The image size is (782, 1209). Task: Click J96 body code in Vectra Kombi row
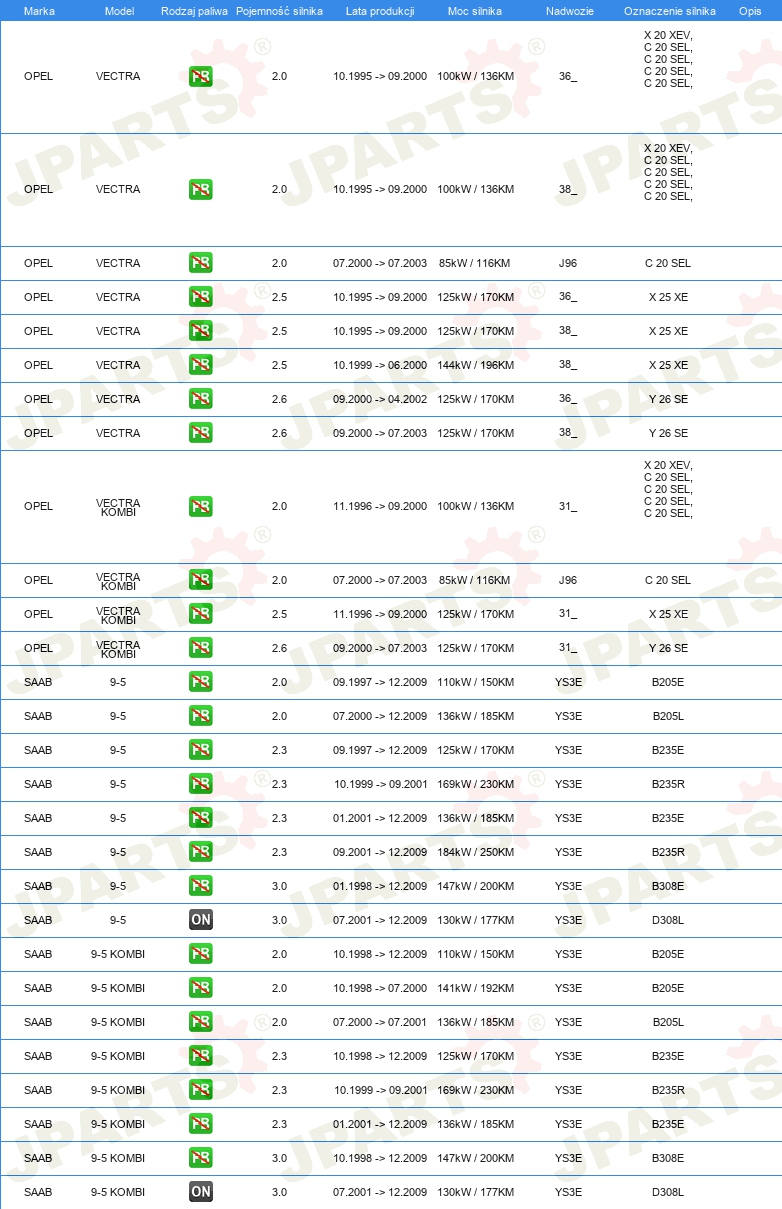click(x=568, y=580)
